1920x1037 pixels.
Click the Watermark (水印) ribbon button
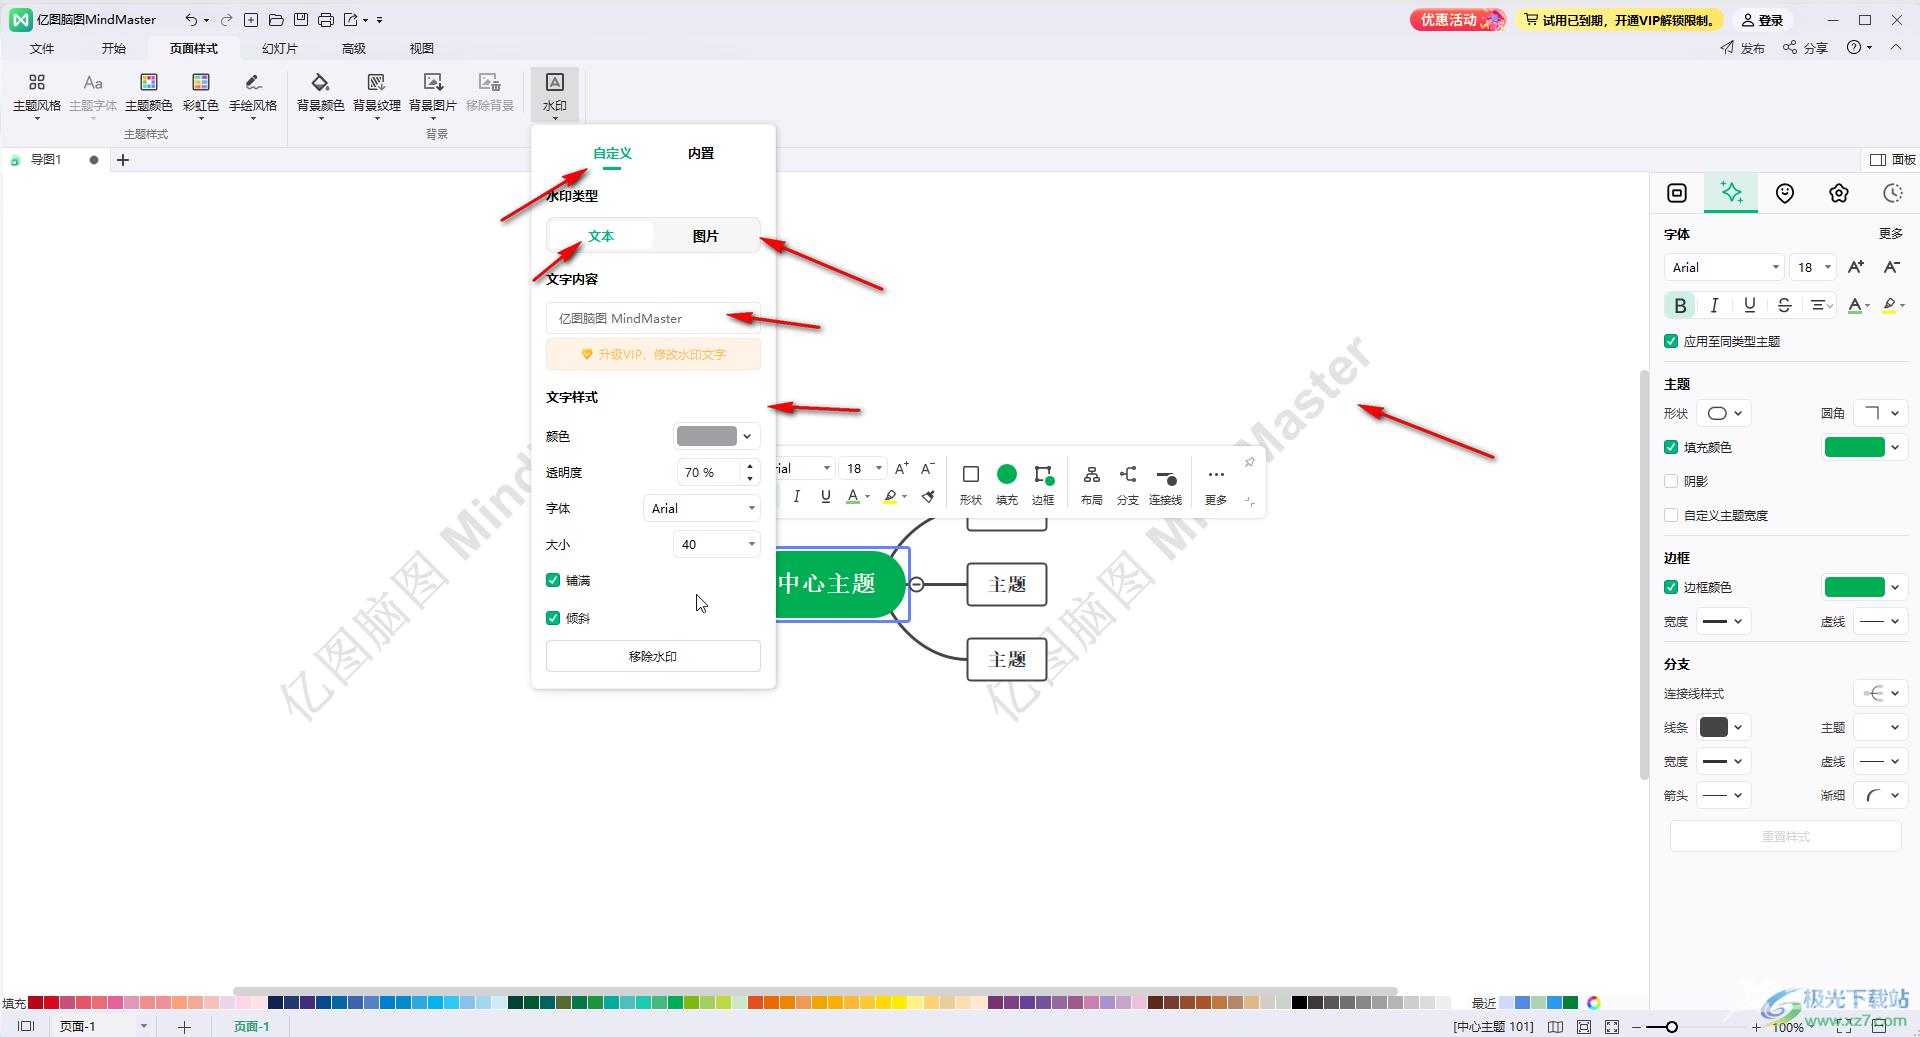(555, 93)
